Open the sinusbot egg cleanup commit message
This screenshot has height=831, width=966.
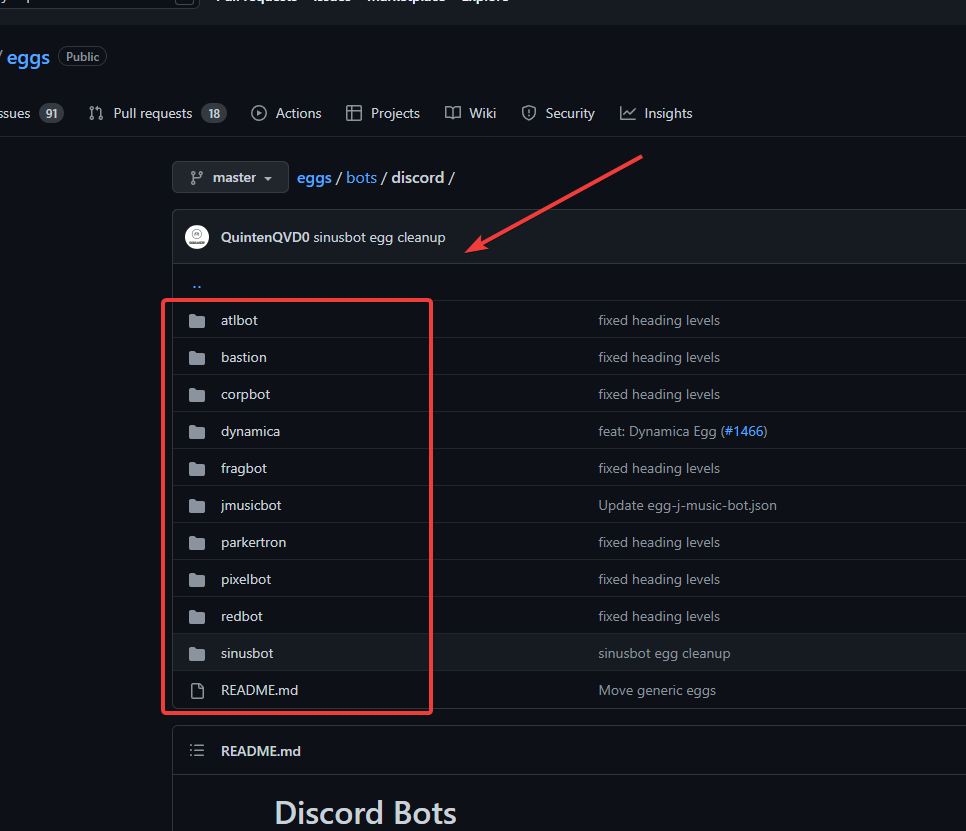click(379, 238)
